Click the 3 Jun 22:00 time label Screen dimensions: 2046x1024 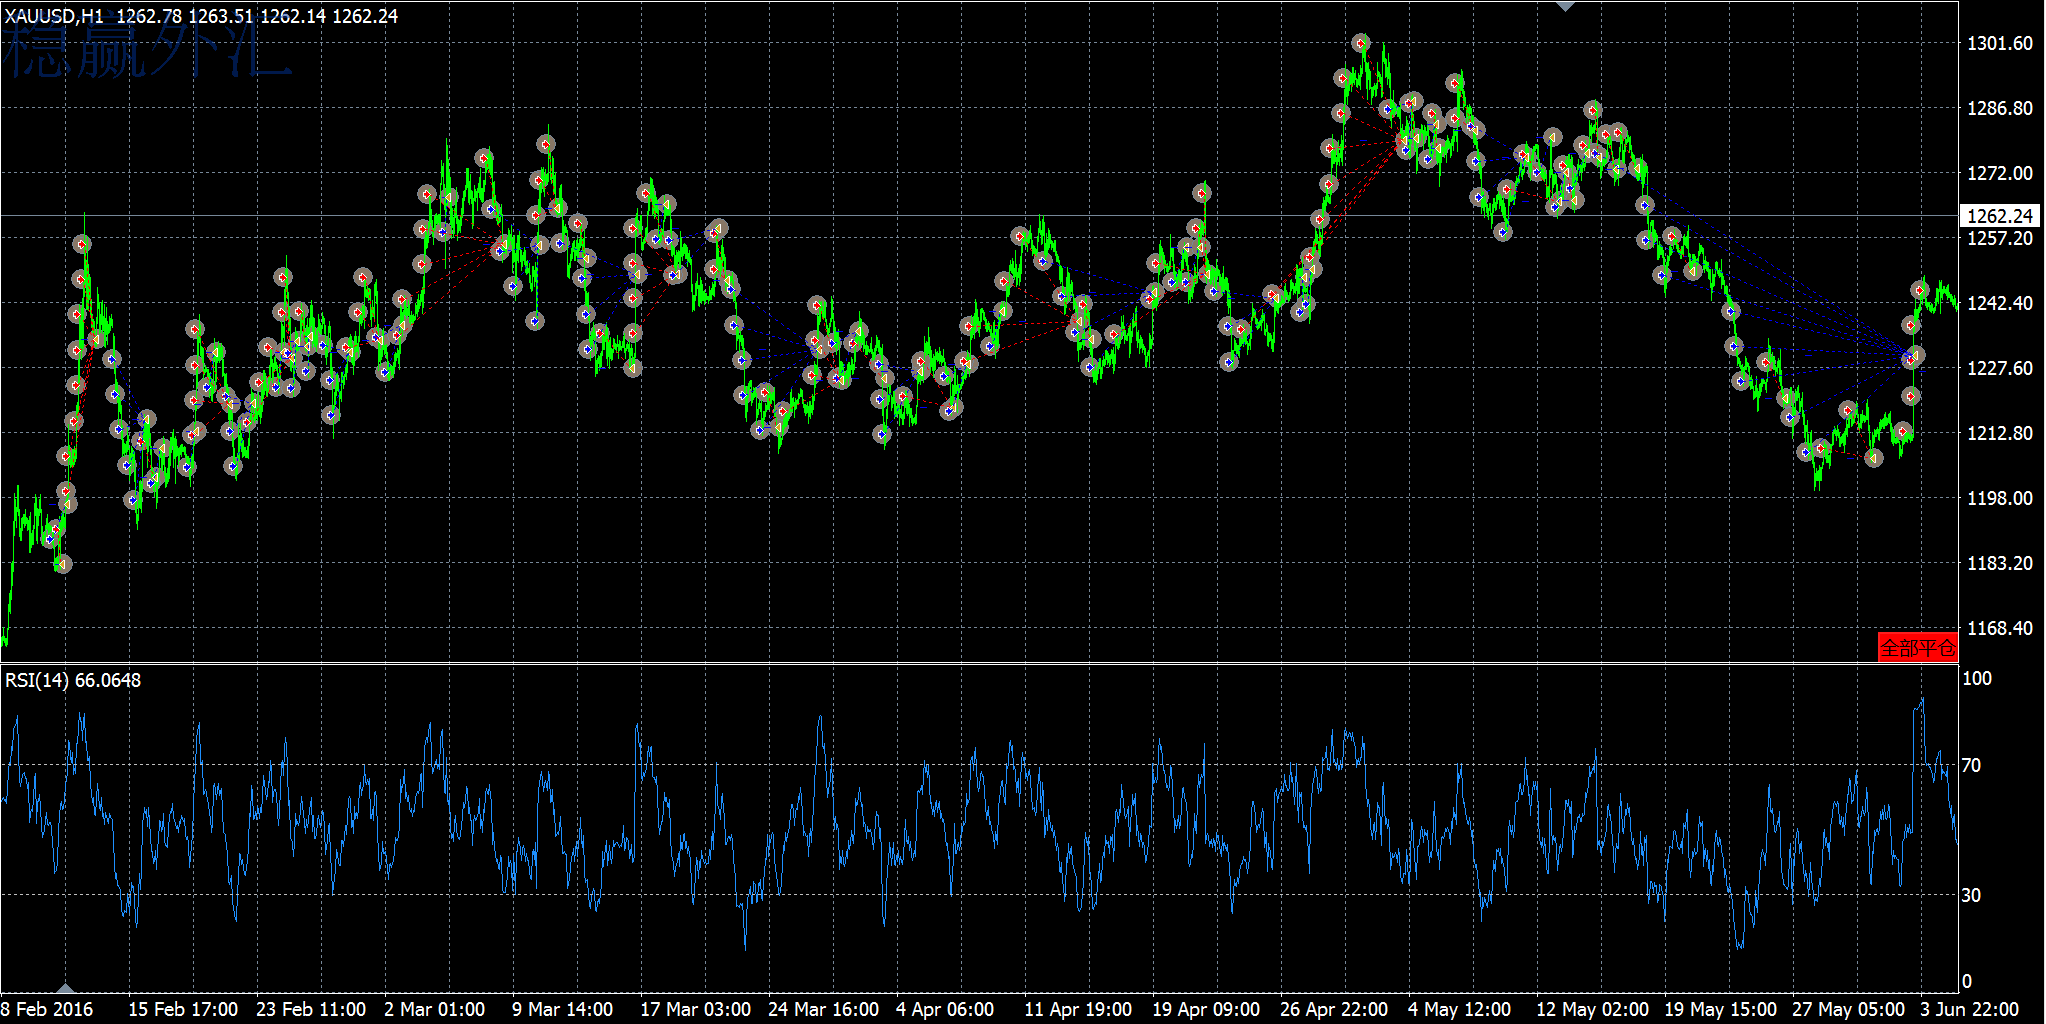[x=1970, y=1009]
